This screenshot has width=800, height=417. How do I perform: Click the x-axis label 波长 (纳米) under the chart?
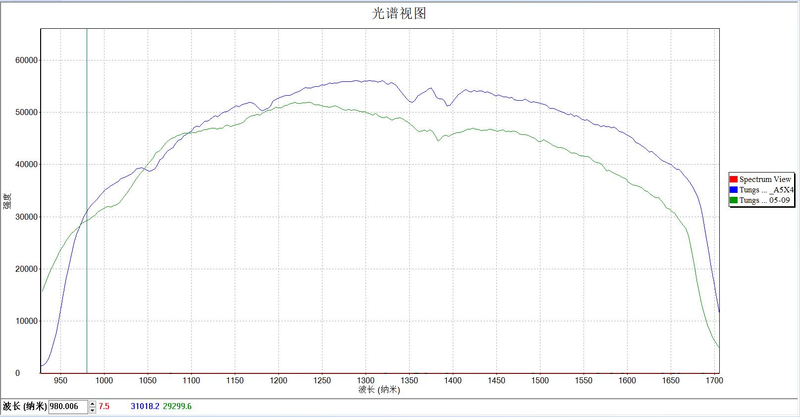[379, 390]
